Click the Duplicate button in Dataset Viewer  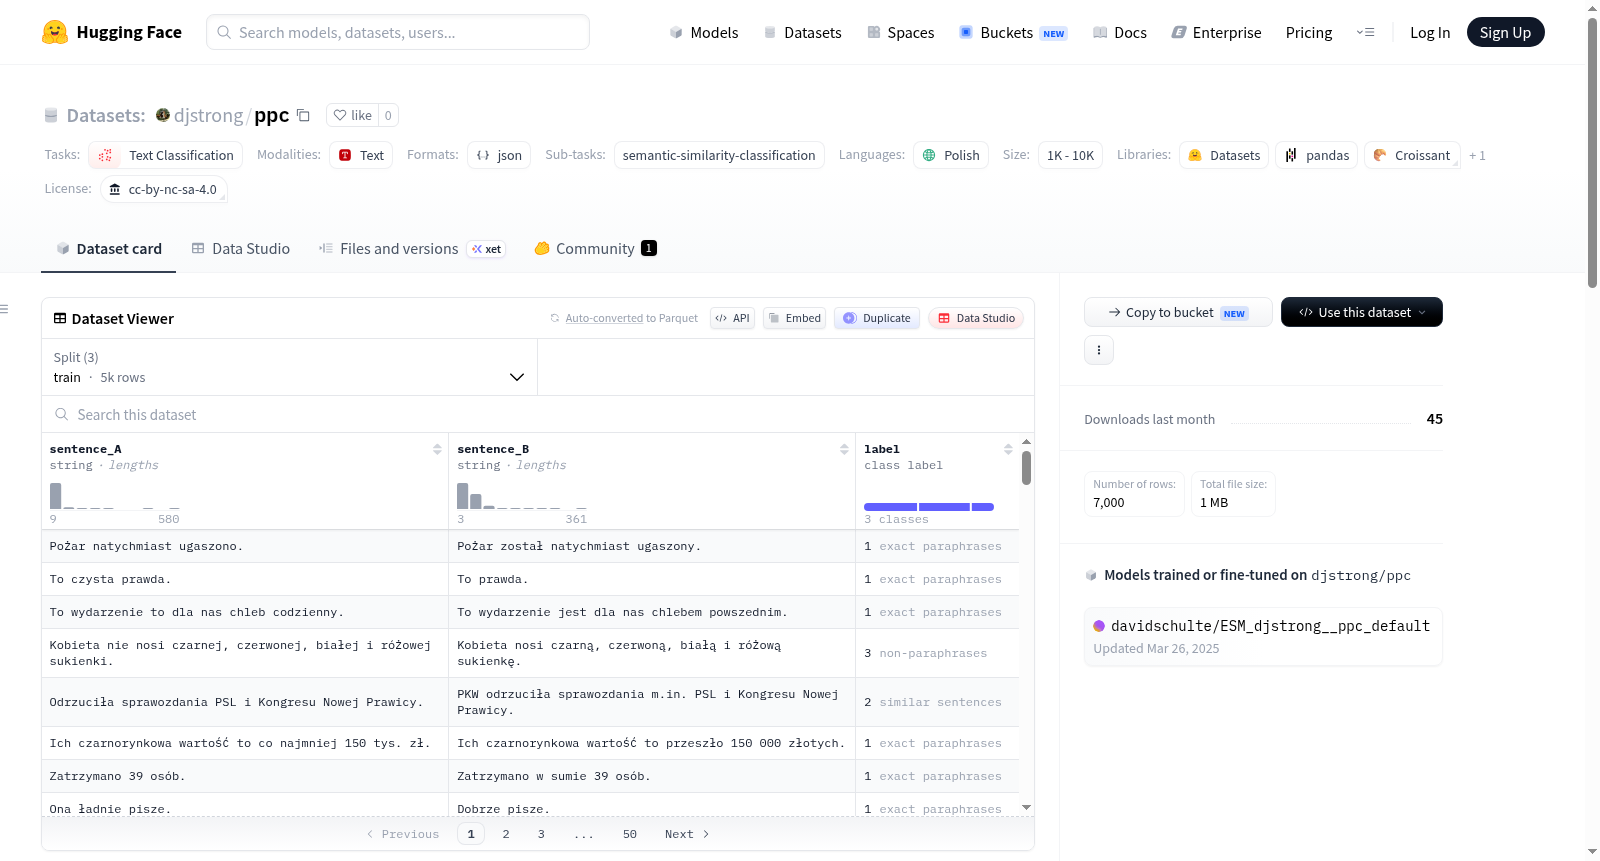877,318
